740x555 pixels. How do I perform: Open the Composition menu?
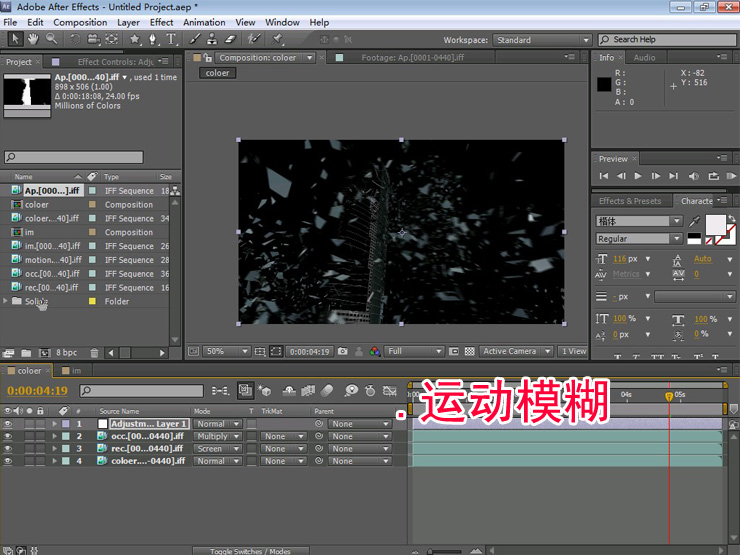pyautogui.click(x=79, y=22)
